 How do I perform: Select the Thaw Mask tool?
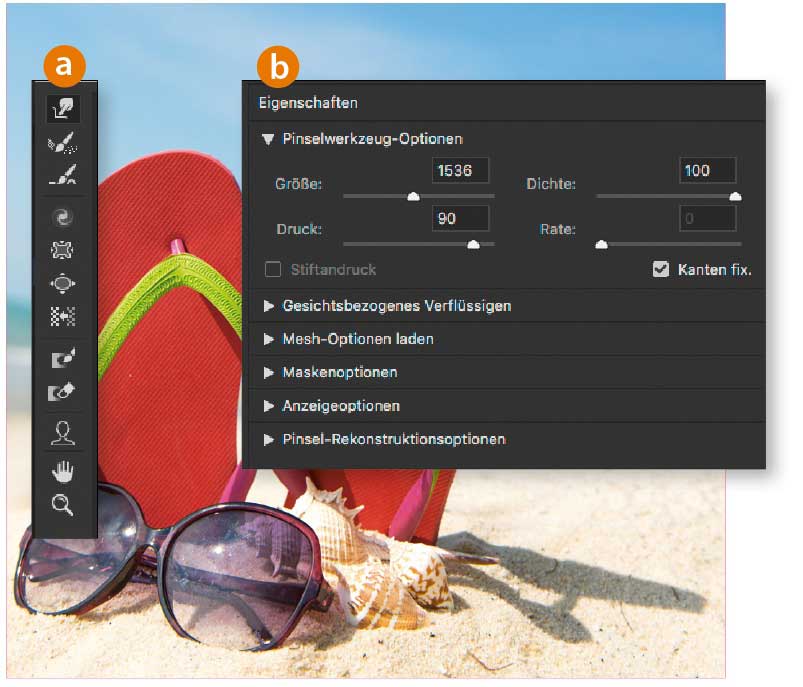pyautogui.click(x=62, y=392)
